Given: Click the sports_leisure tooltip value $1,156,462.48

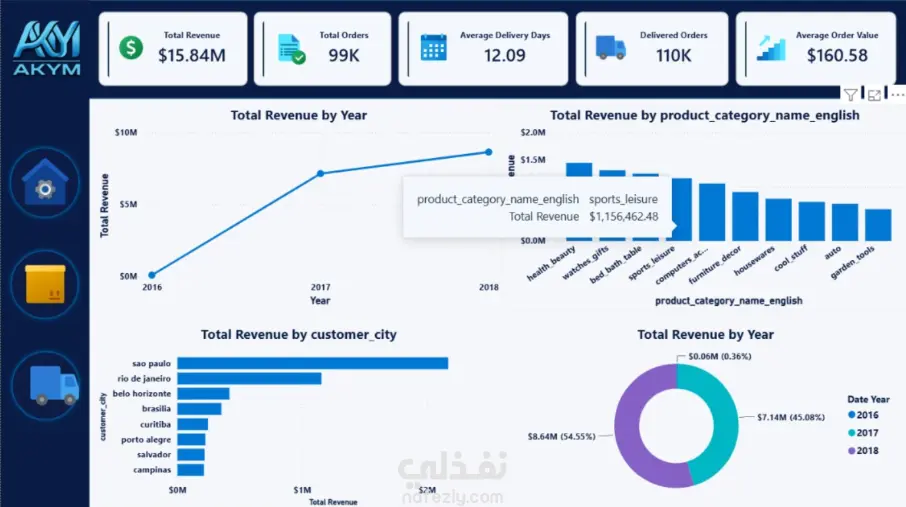Looking at the screenshot, I should pos(623,216).
